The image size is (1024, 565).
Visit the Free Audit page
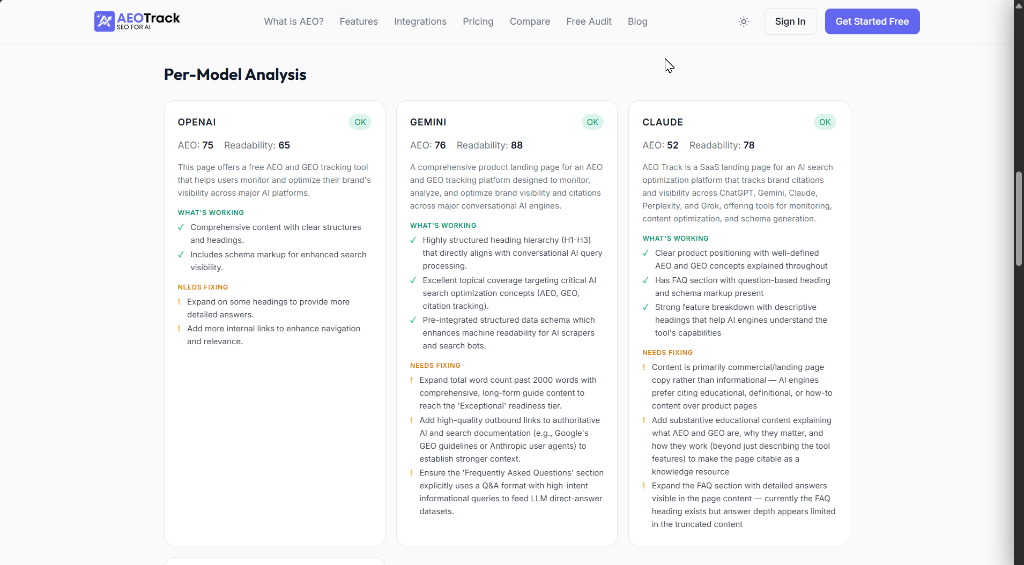588,22
